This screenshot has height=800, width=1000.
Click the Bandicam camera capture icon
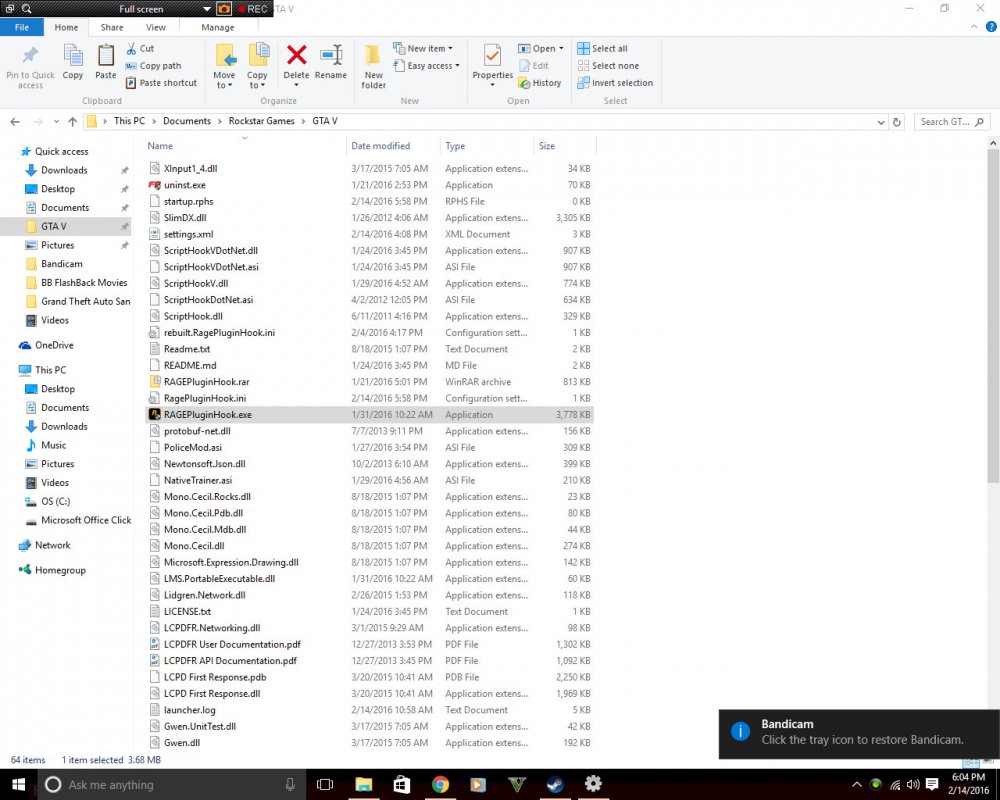224,9
